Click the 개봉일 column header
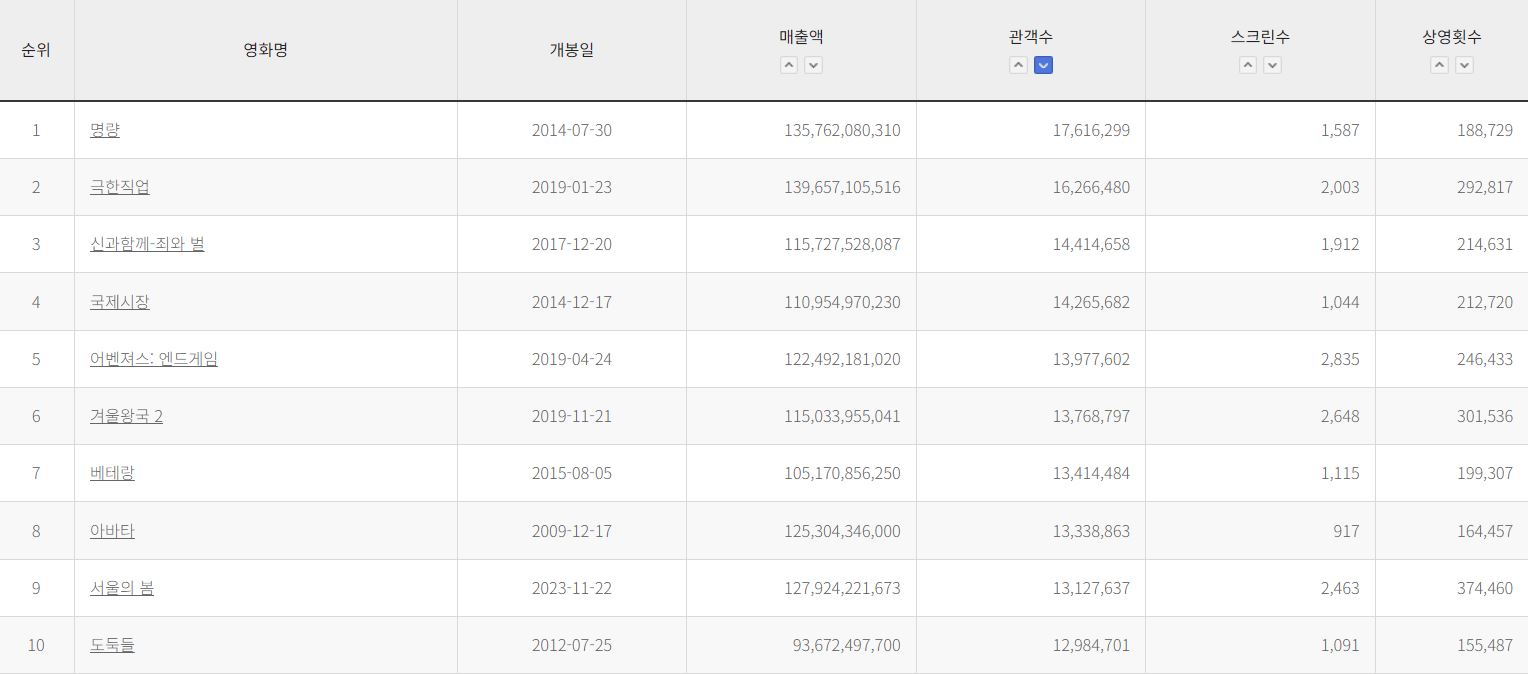The image size is (1537, 674). pos(572,50)
